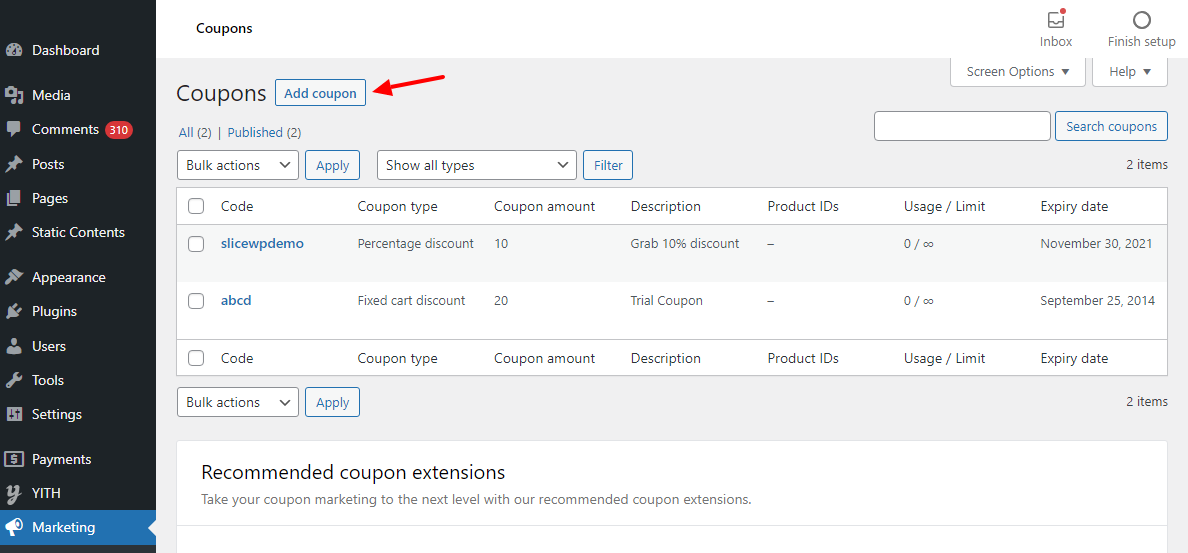Open the Marketing menu item
1188x553 pixels.
tap(64, 527)
